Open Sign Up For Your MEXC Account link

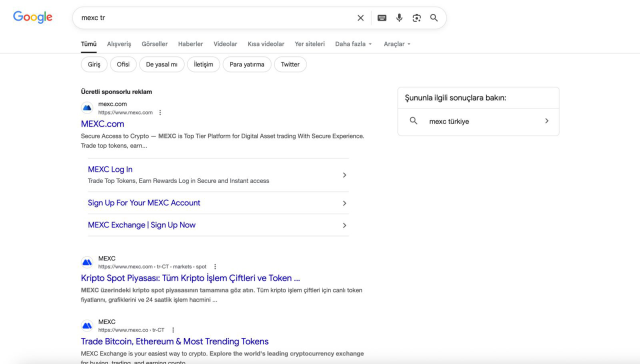point(144,203)
